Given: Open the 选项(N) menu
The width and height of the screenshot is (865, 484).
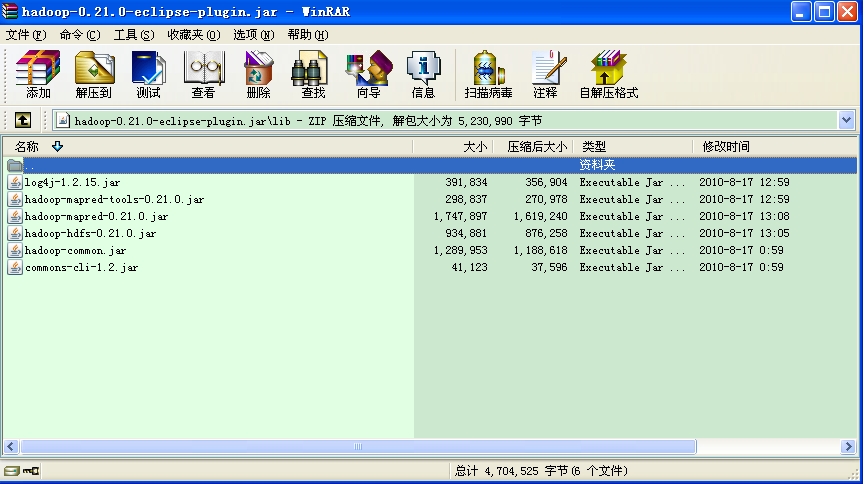Looking at the screenshot, I should pos(254,35).
